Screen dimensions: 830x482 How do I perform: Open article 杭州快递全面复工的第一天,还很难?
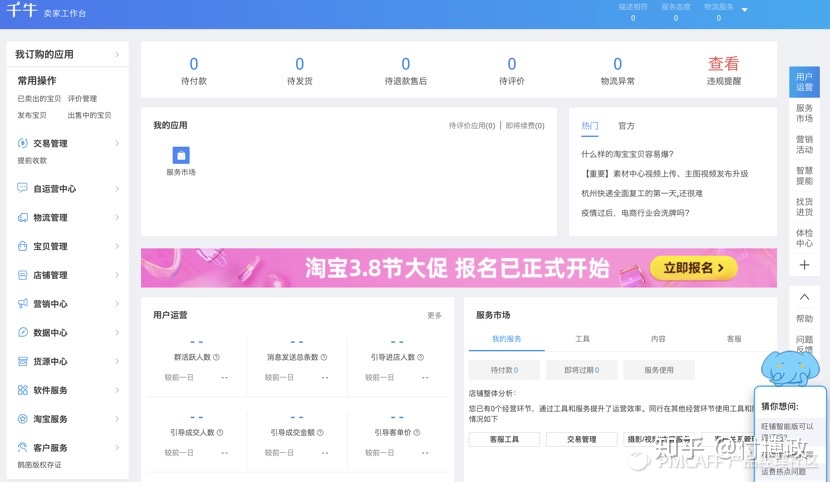[x=642, y=193]
